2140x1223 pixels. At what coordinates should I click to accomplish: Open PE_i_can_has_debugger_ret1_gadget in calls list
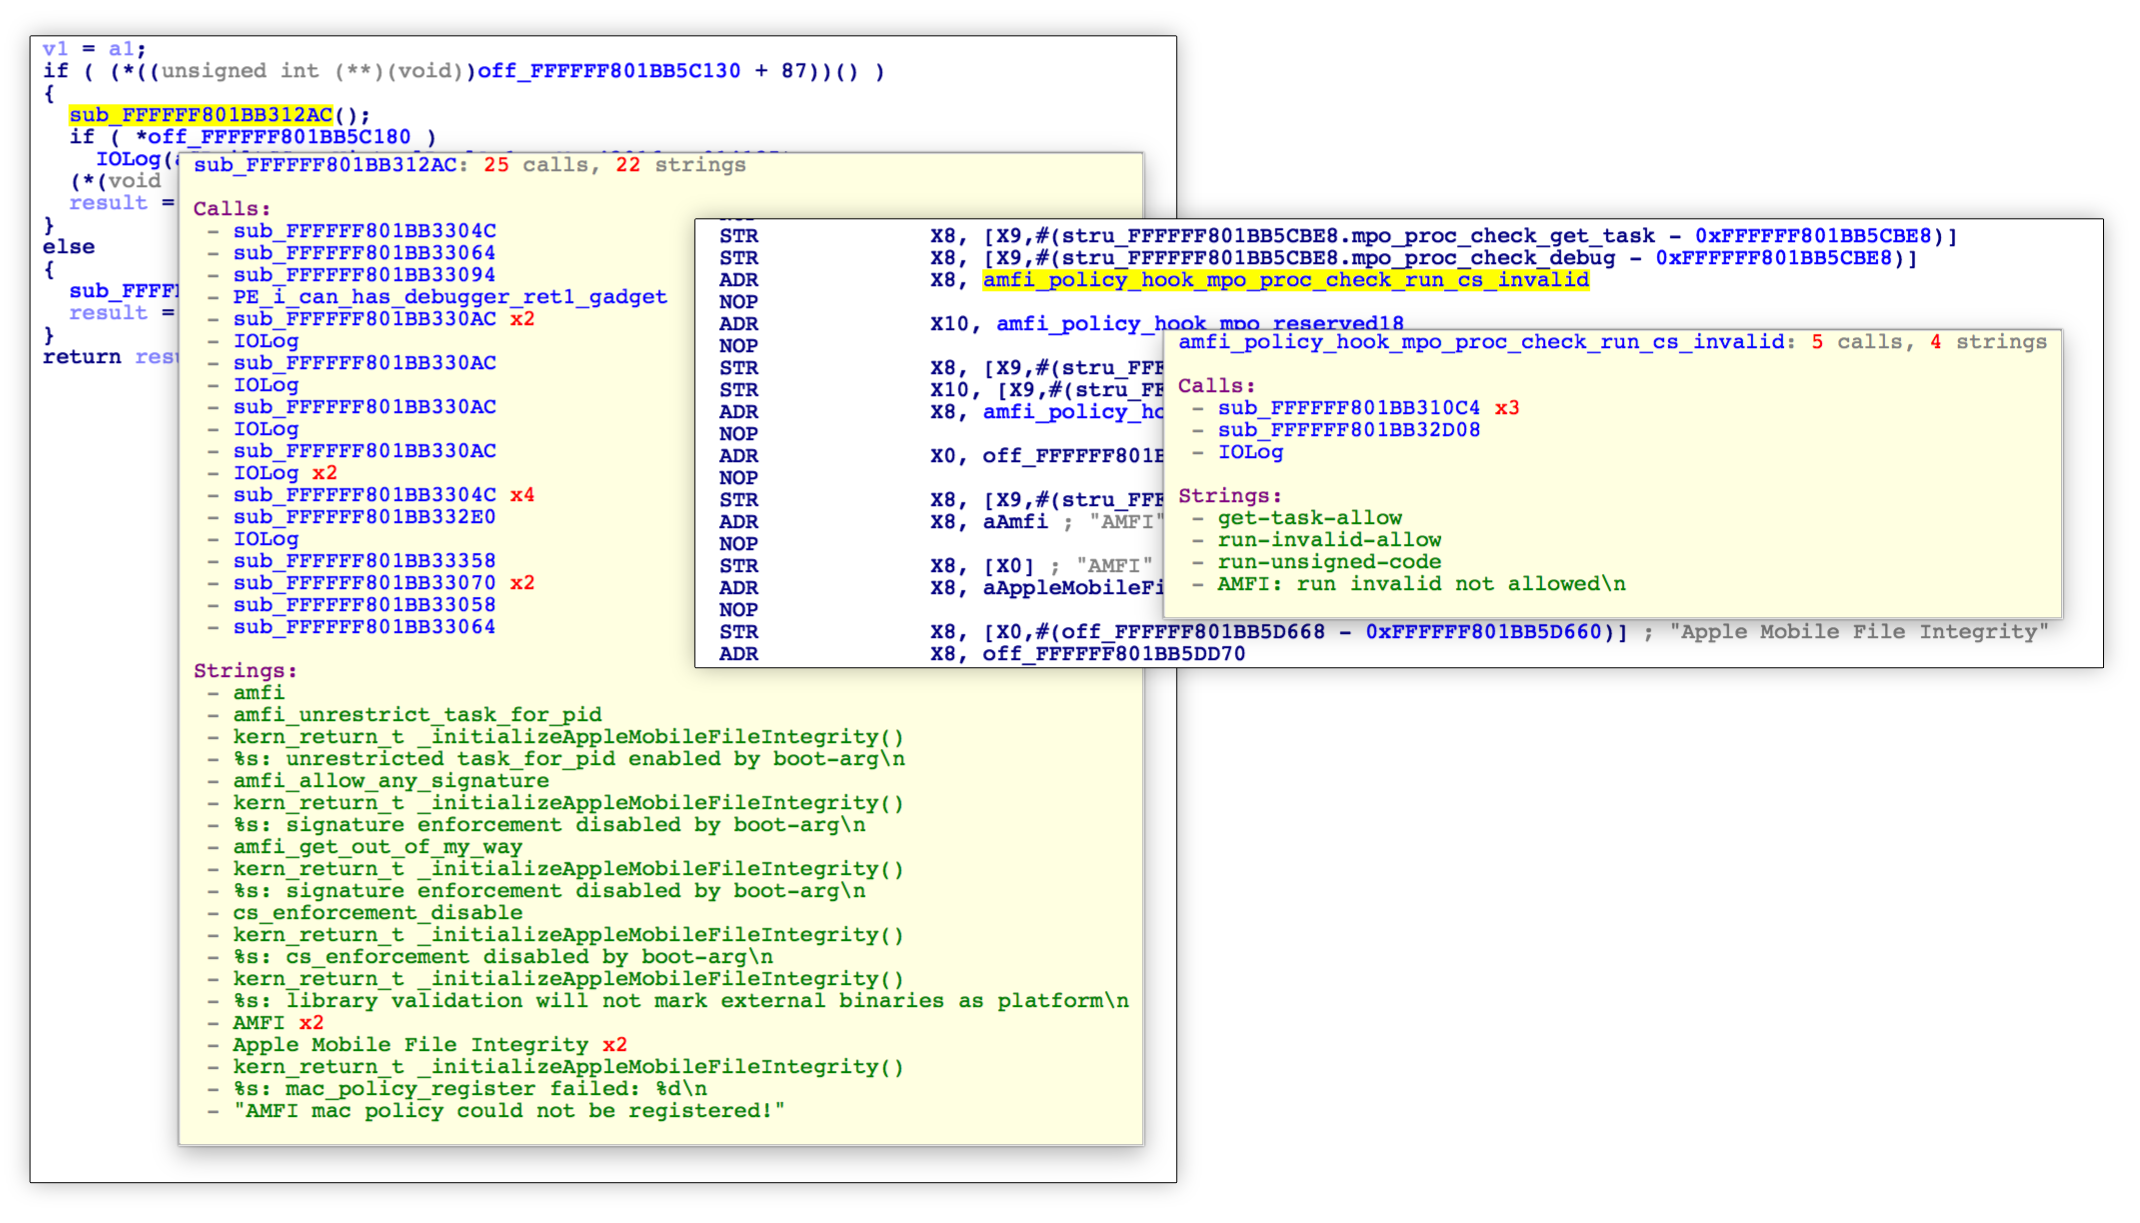pyautogui.click(x=450, y=297)
